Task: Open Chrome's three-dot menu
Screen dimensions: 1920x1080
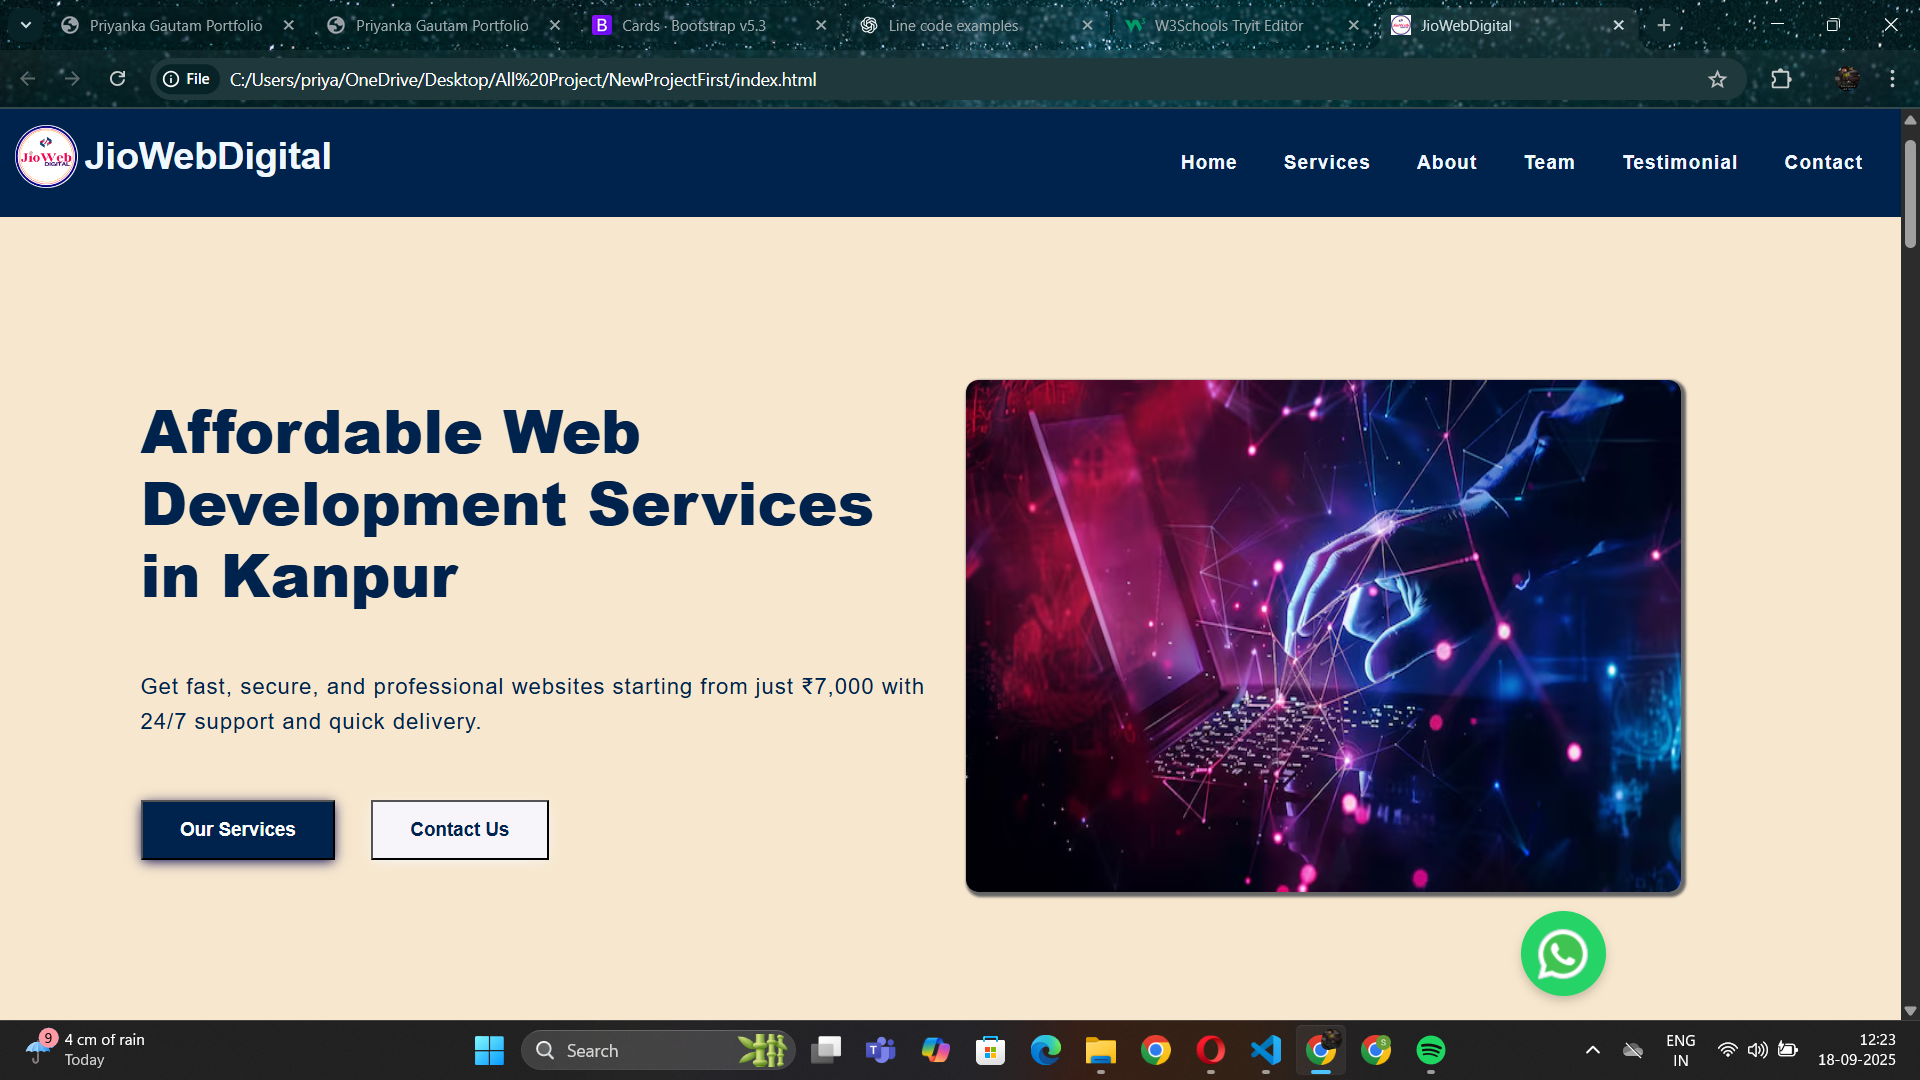Action: click(x=1892, y=79)
